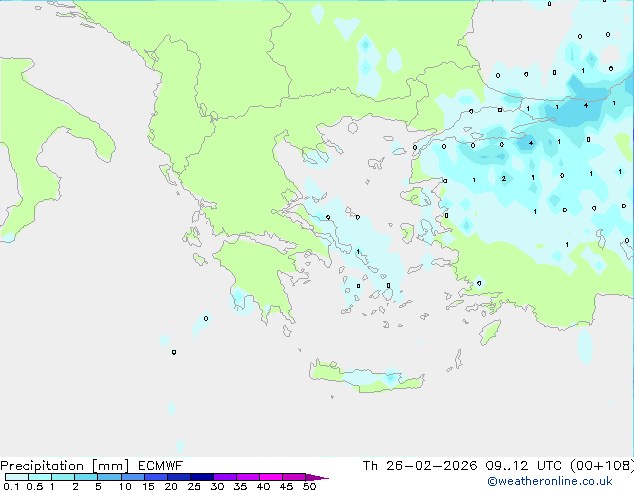Click the small rain patch in northern Bulgaria
The width and height of the screenshot is (634, 490).
tap(366, 45)
